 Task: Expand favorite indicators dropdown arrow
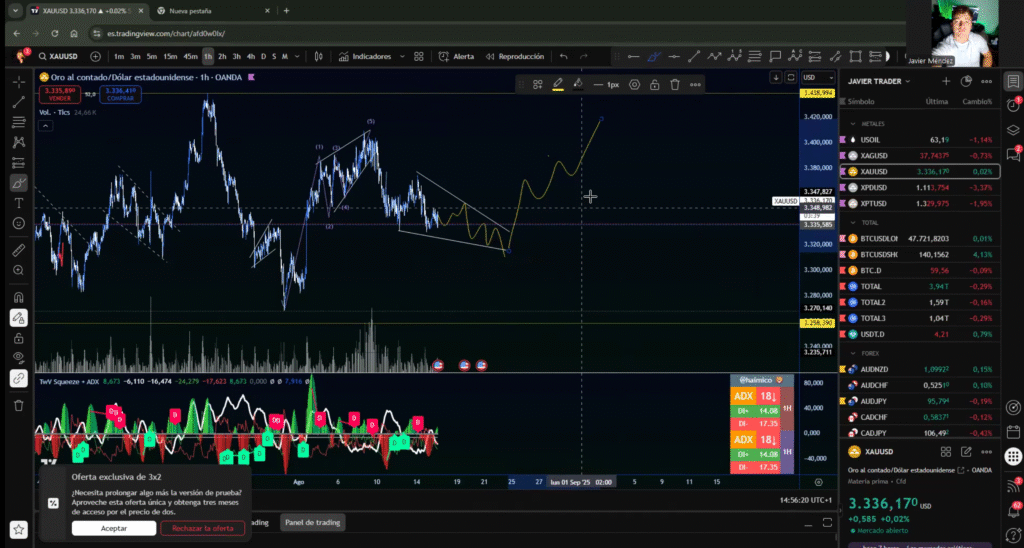[x=402, y=57]
